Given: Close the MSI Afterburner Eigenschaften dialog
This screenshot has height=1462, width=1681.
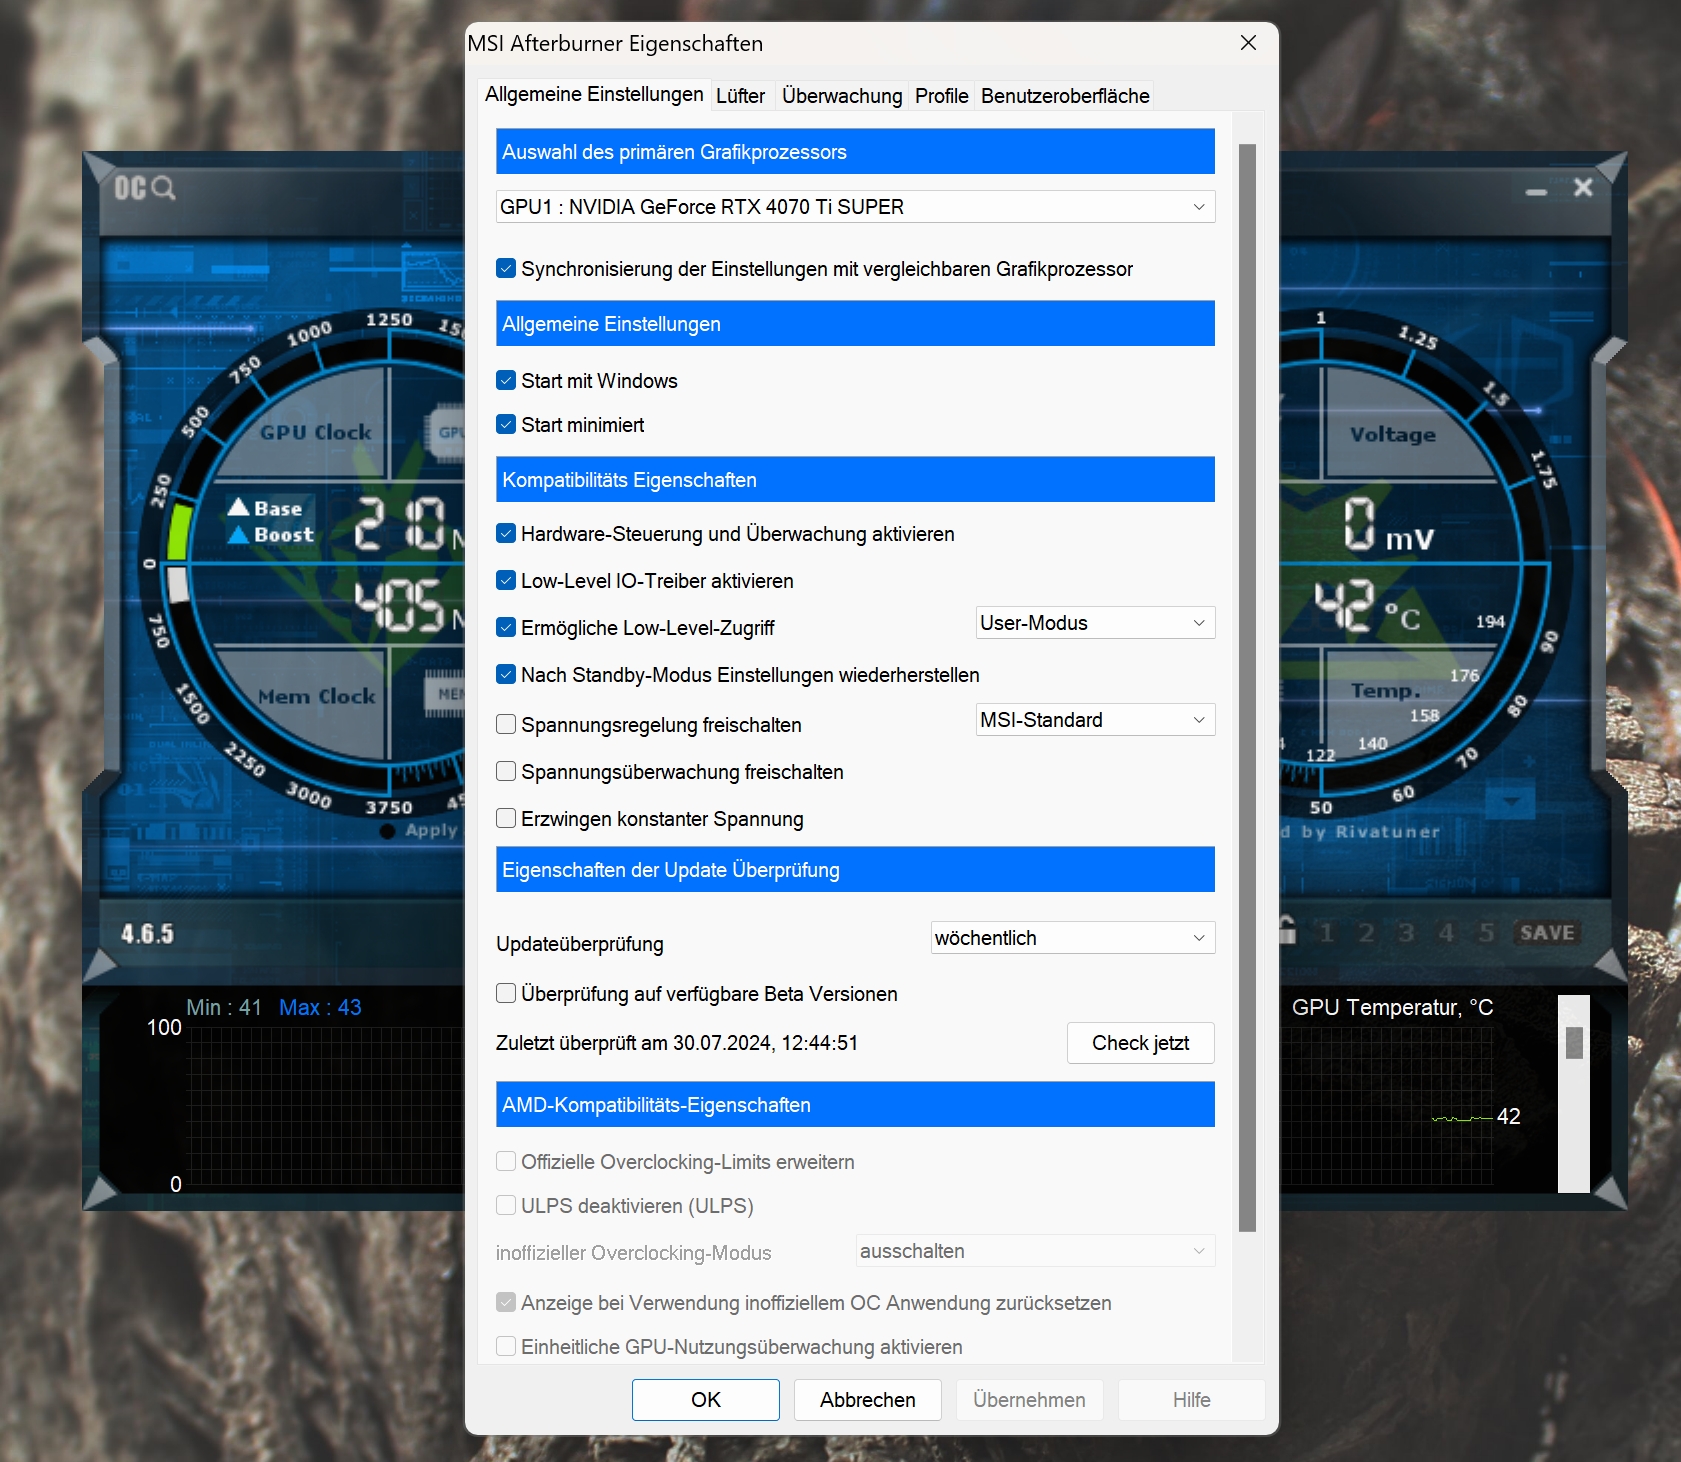Looking at the screenshot, I should click(x=1248, y=43).
